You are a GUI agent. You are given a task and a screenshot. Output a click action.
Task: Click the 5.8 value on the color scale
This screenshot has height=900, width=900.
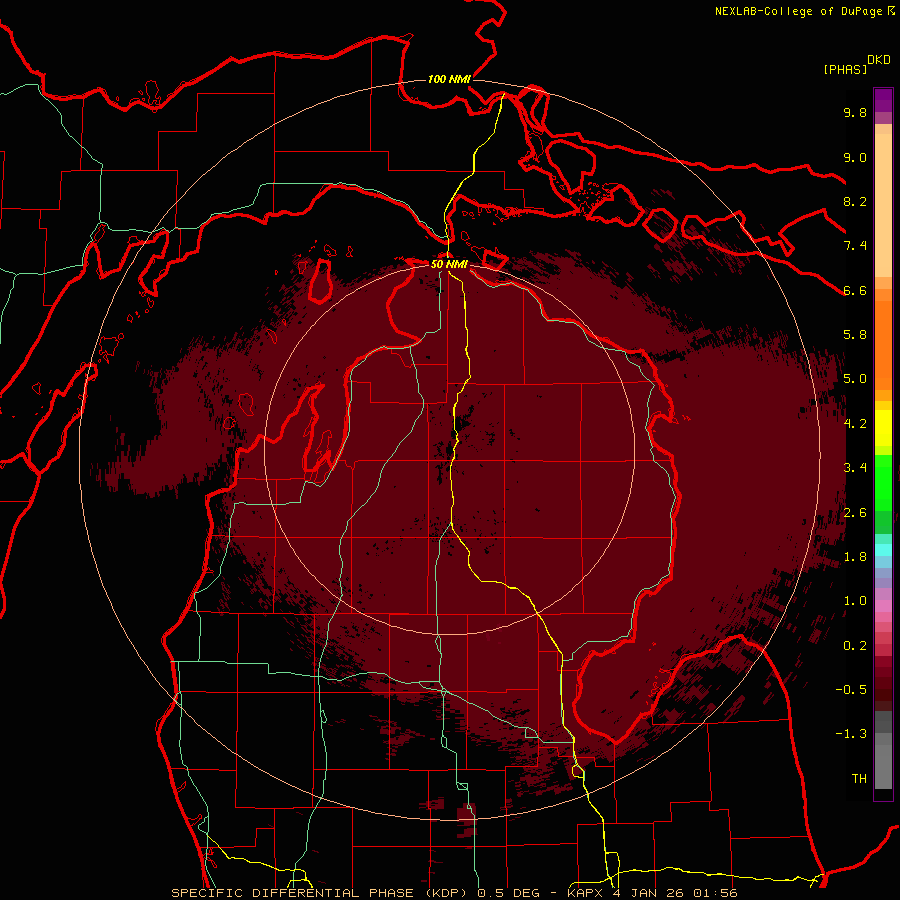[x=855, y=335]
